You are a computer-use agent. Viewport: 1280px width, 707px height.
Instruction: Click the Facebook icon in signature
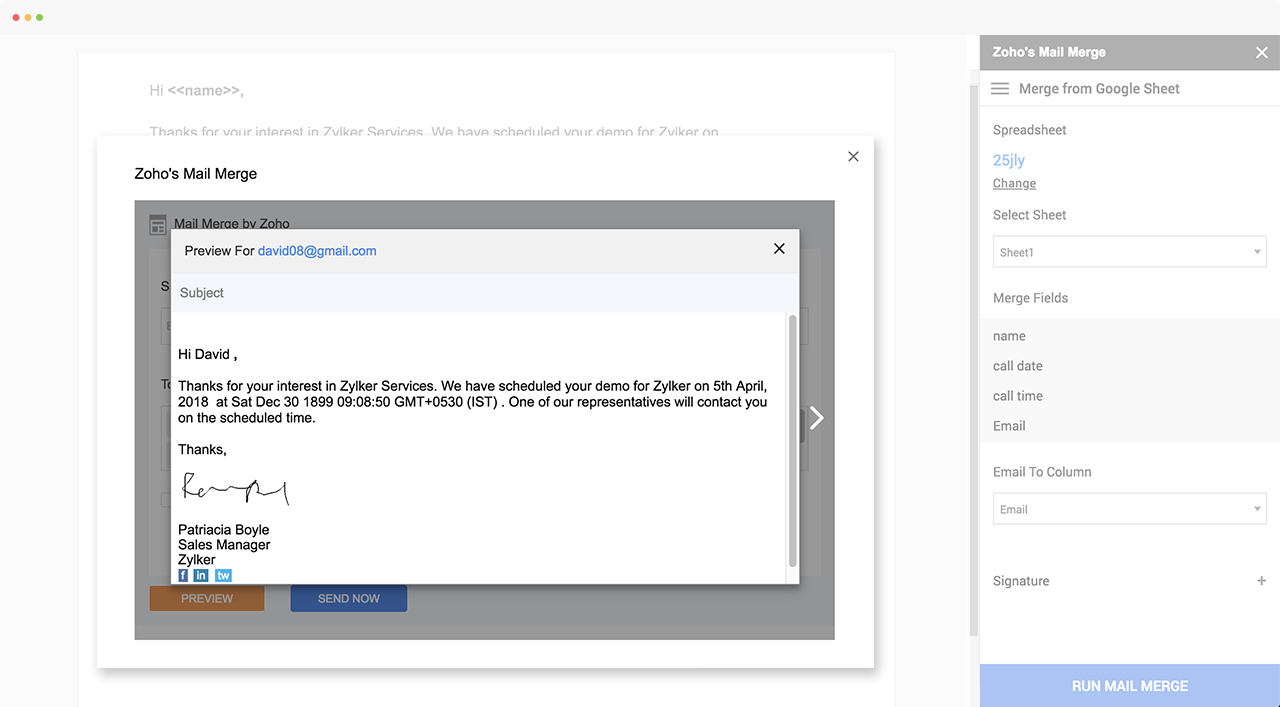183,575
